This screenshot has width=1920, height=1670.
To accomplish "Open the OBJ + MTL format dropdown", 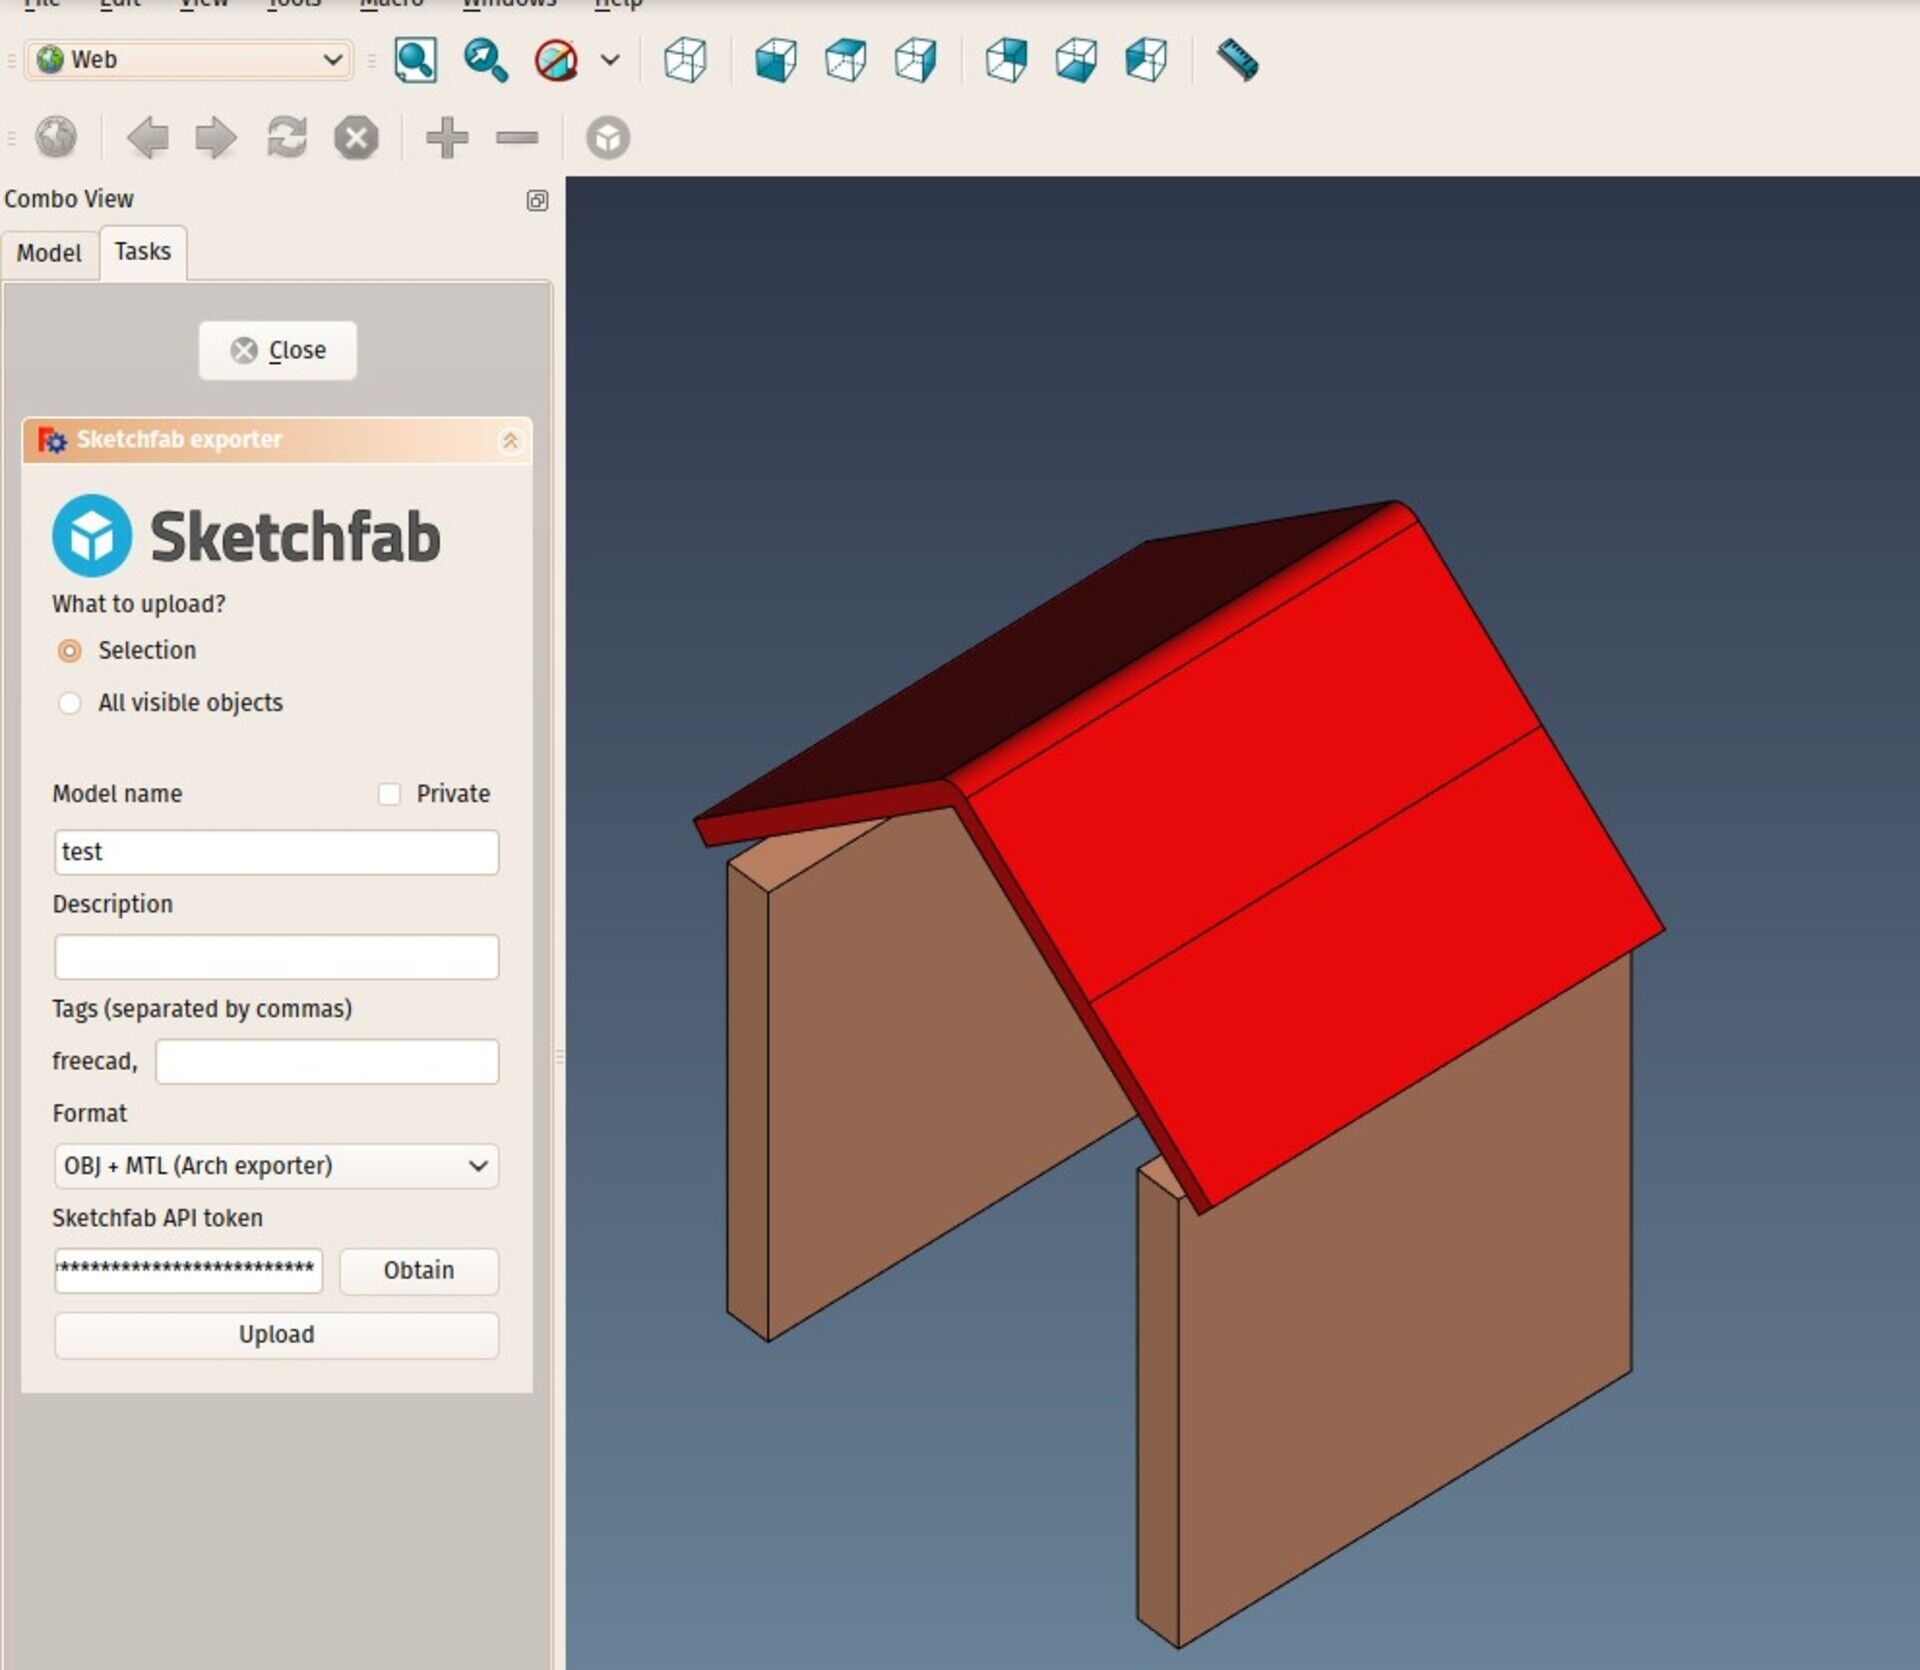I will [276, 1166].
